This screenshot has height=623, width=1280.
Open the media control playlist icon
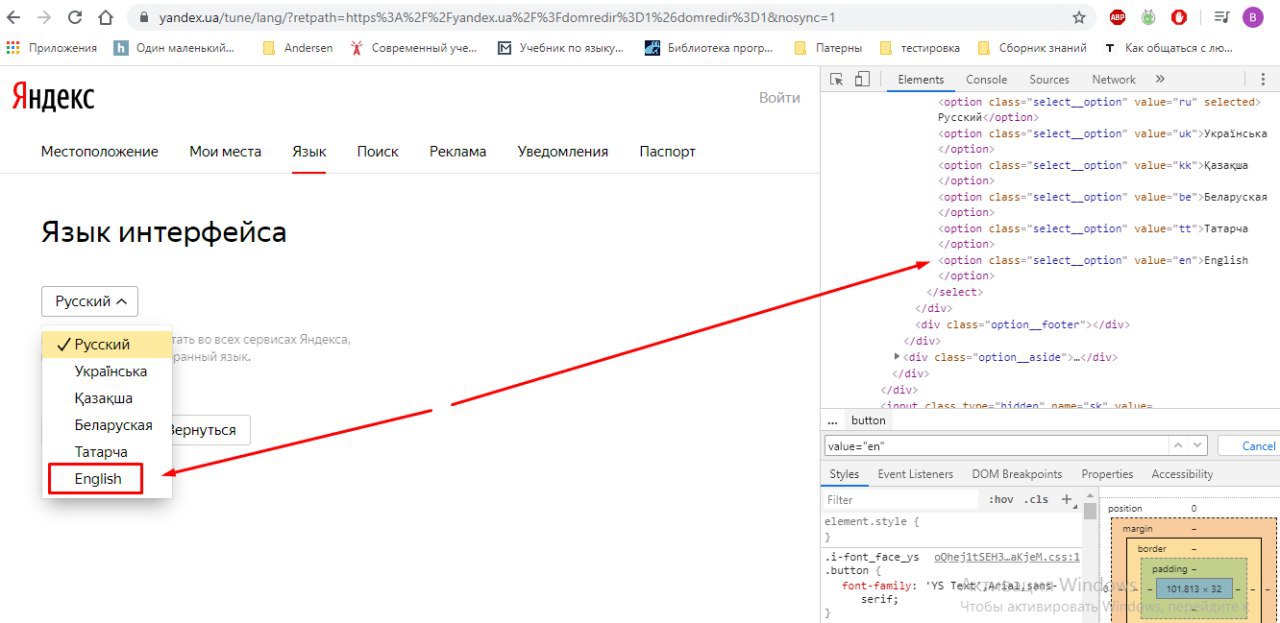click(1221, 17)
